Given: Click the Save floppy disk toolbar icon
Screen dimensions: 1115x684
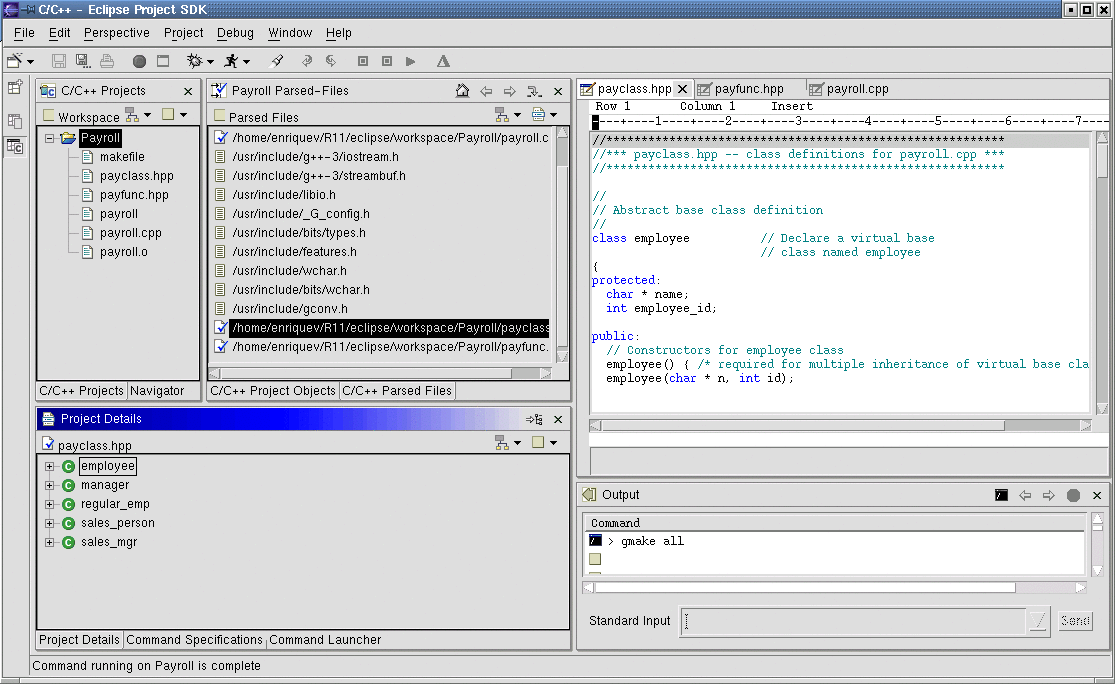Looking at the screenshot, I should [59, 61].
